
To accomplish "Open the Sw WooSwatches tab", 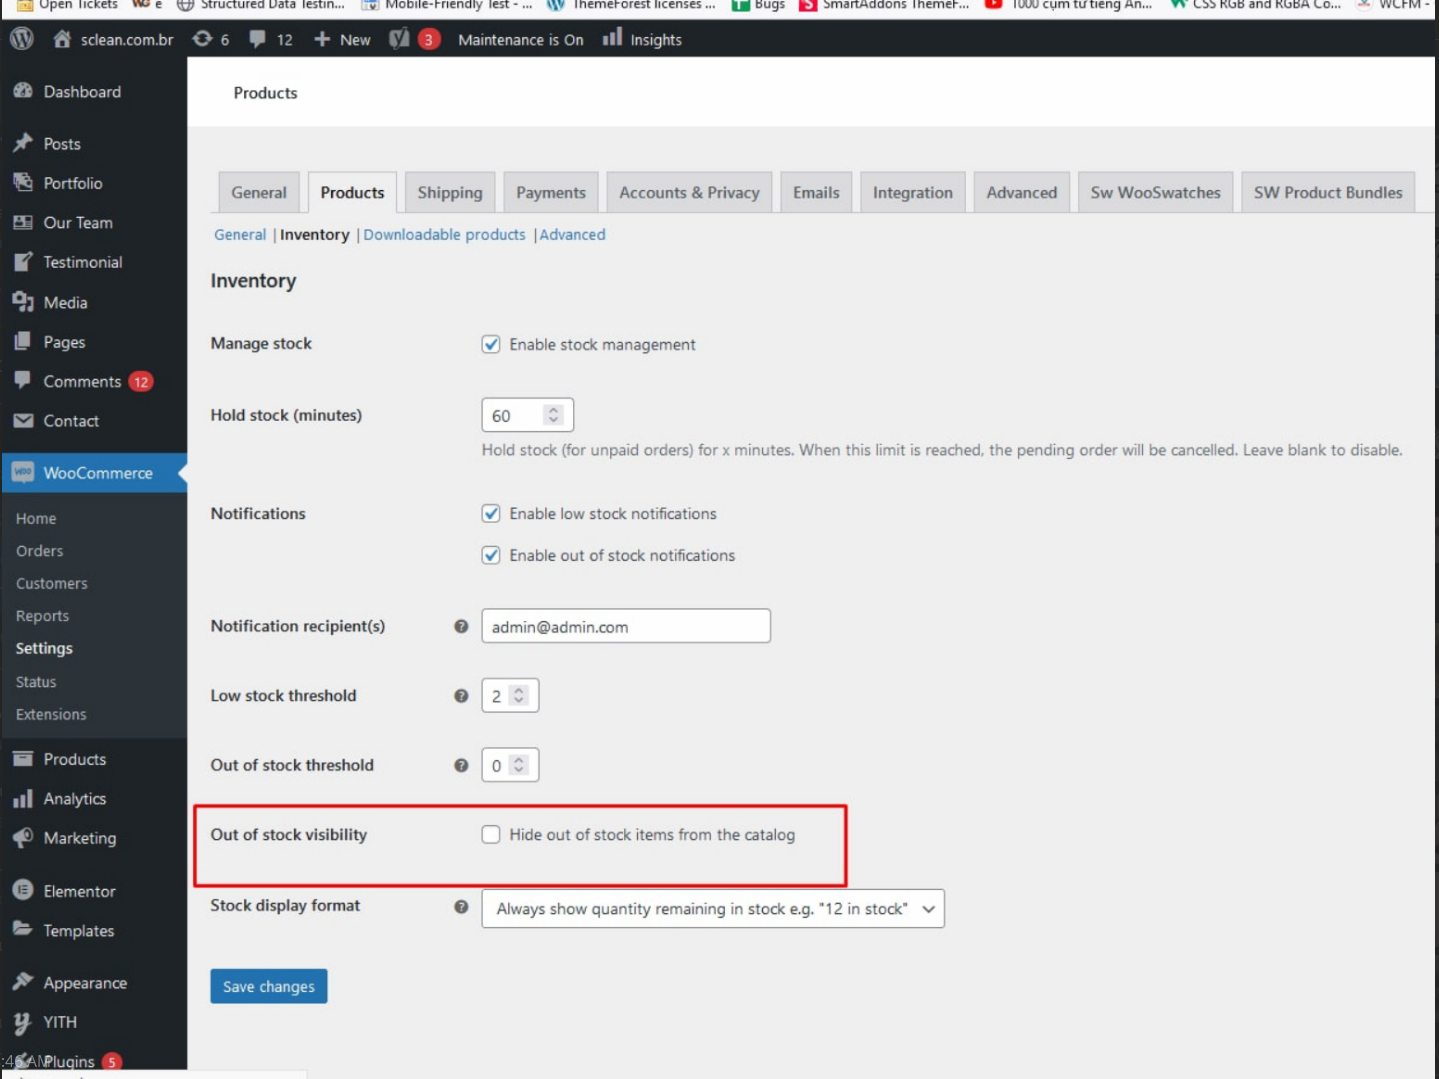I will tap(1155, 192).
